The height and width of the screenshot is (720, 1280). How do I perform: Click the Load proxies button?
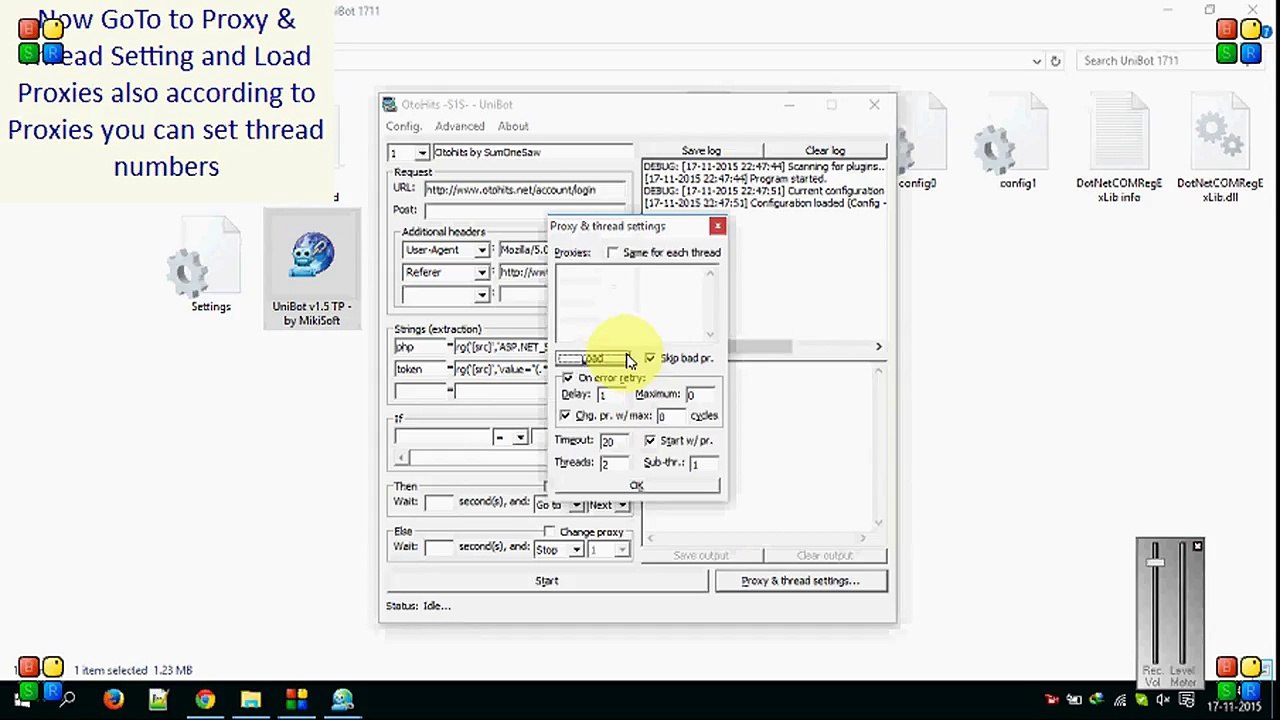coord(594,359)
